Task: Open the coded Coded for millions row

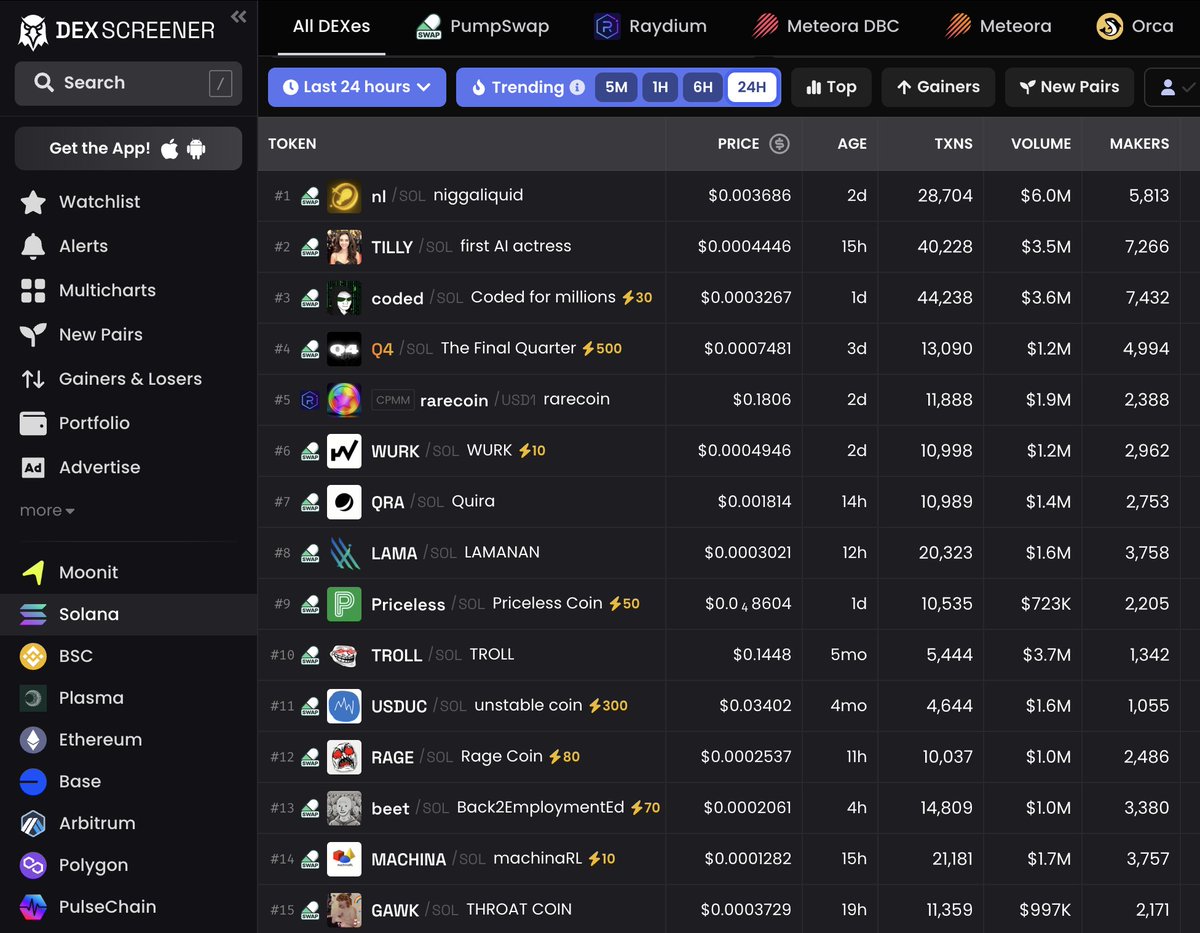Action: pyautogui.click(x=729, y=298)
